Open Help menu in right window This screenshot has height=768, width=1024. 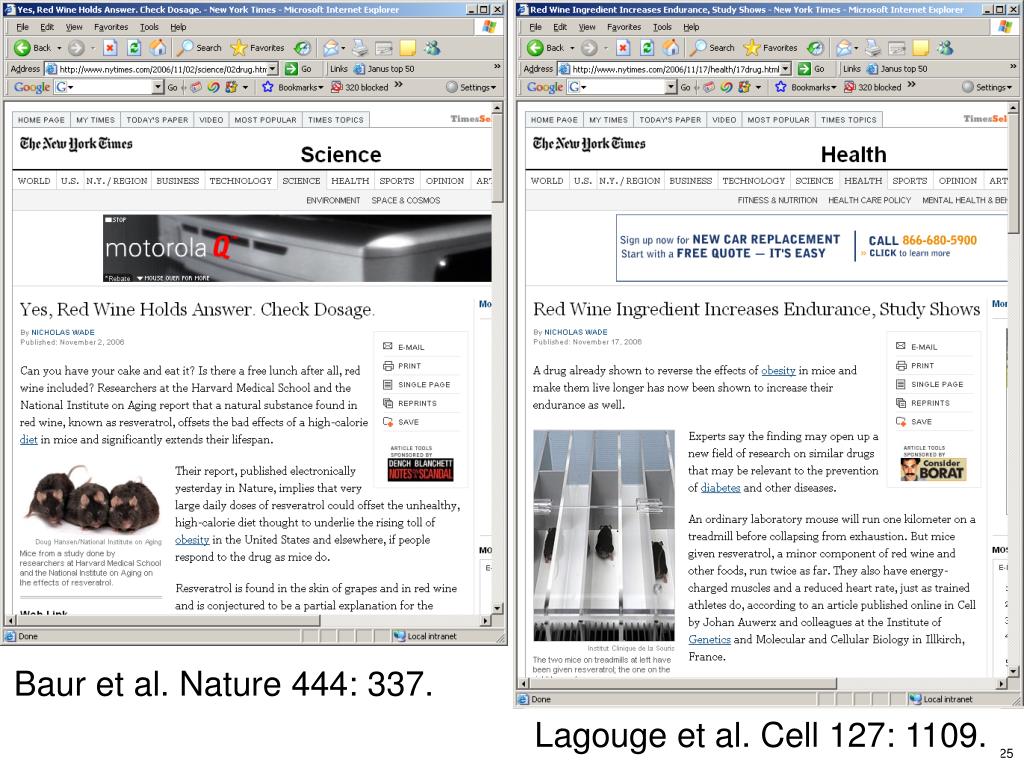coord(691,27)
